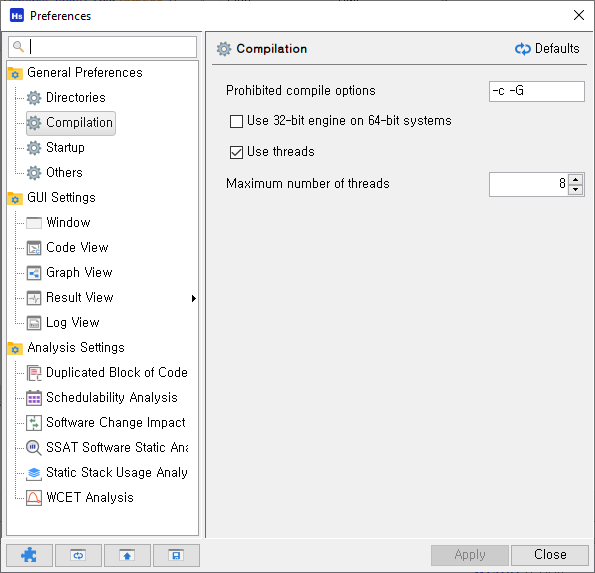Click the reset arrows icon button at bottom
The image size is (595, 573).
tap(78, 555)
